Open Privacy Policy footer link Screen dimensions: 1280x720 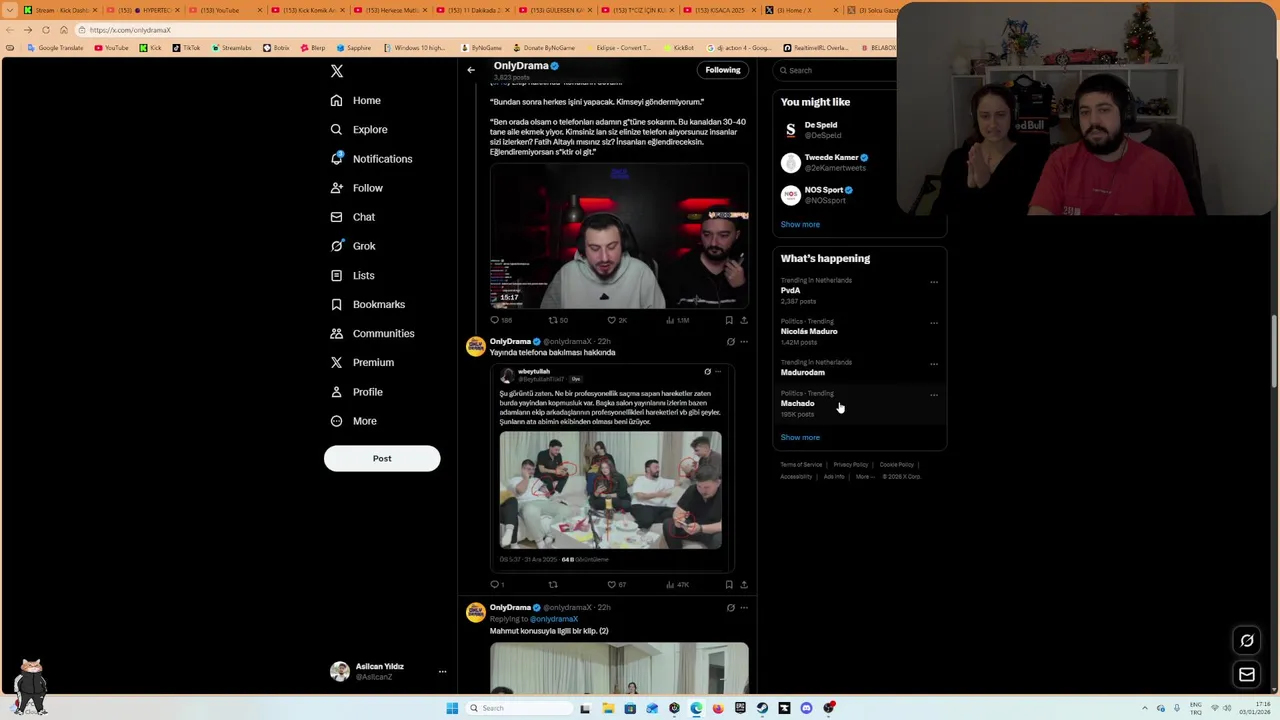click(851, 465)
